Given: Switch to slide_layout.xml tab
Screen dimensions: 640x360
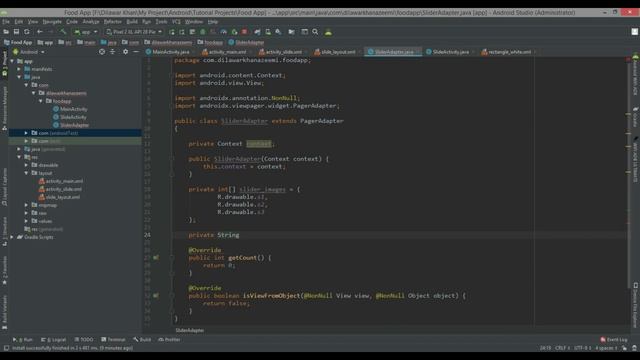Looking at the screenshot, I should (338, 52).
